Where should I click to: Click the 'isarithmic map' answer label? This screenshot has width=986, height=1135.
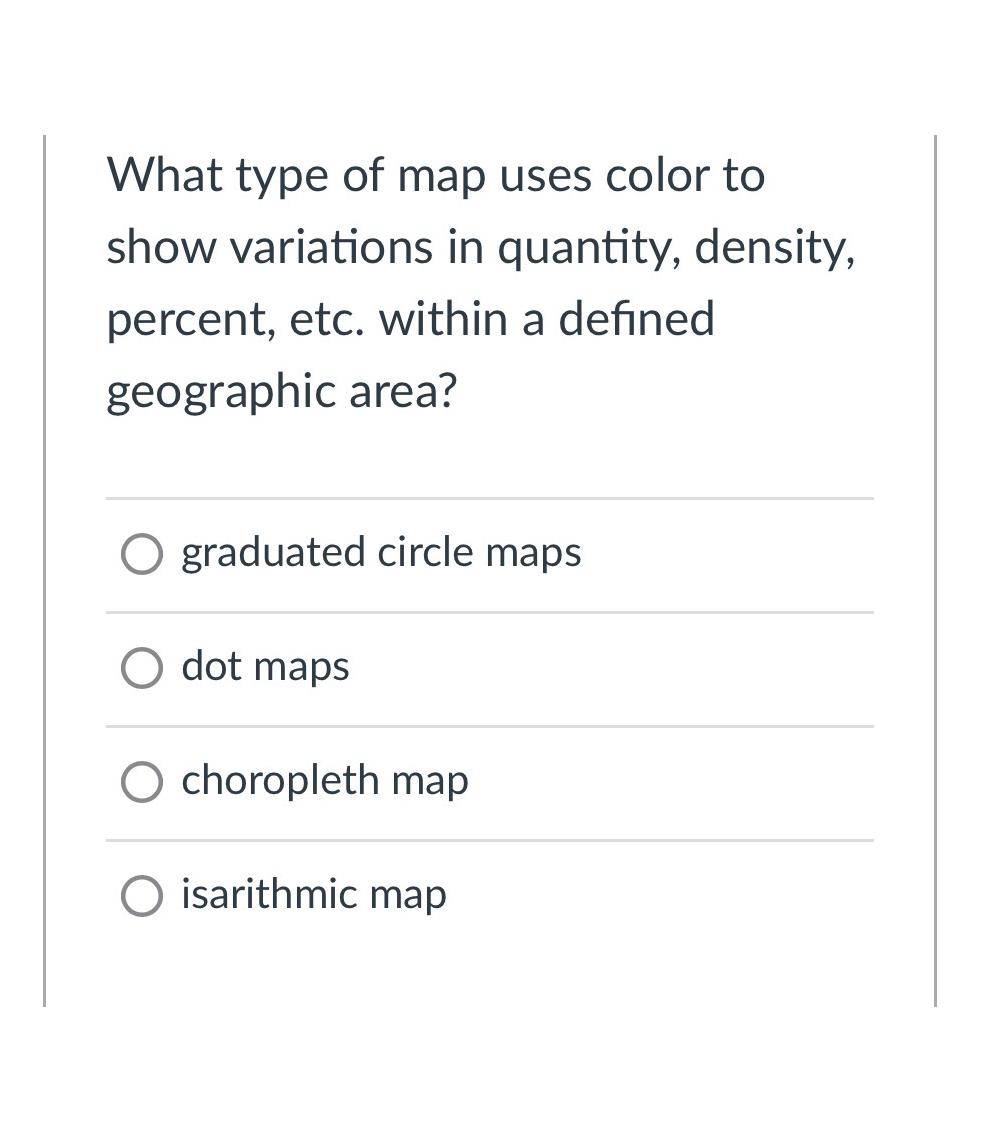coord(313,895)
